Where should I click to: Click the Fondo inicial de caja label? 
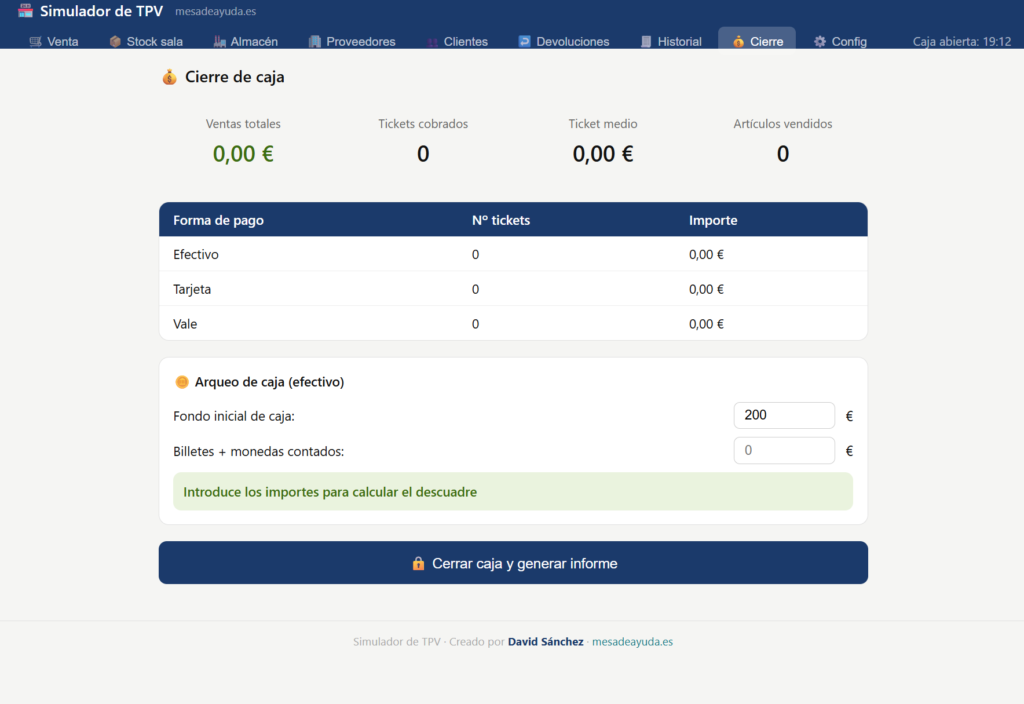pos(234,416)
